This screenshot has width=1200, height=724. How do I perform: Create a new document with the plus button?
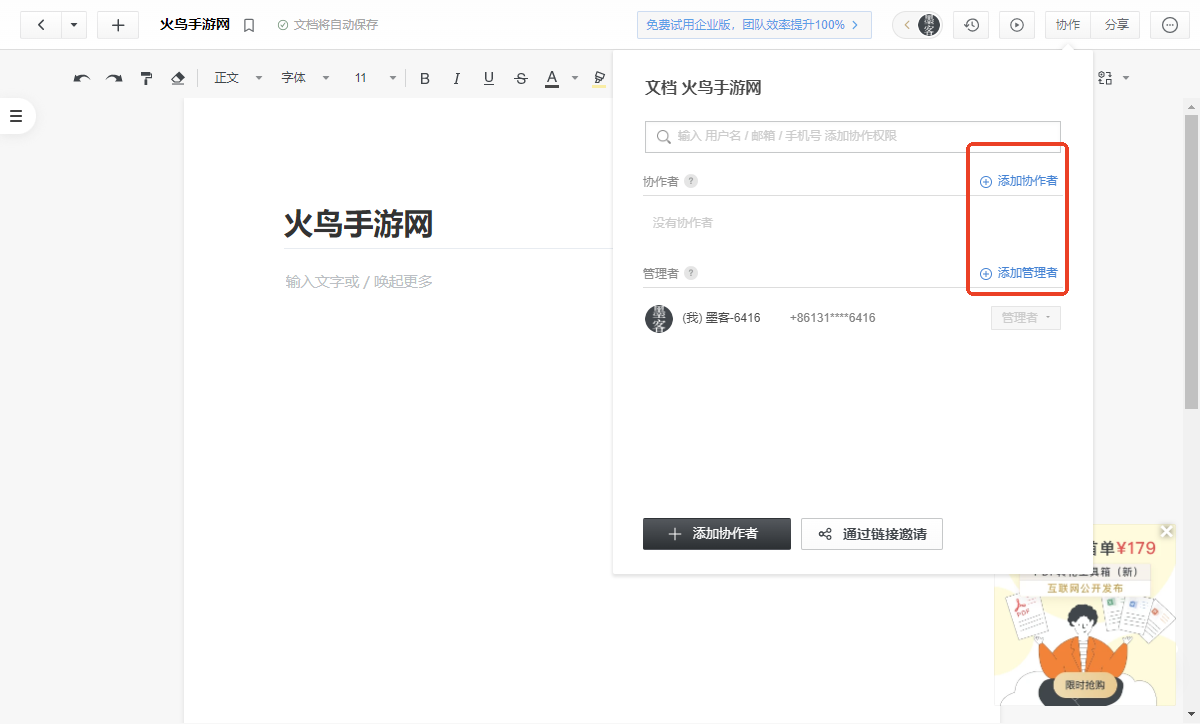118,25
